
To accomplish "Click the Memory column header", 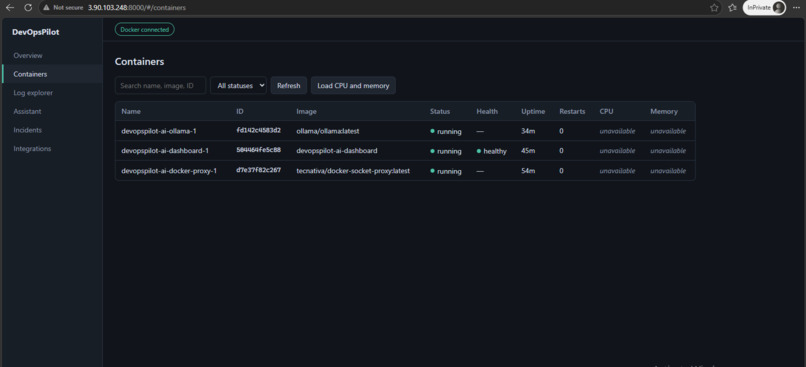I will tap(664, 111).
